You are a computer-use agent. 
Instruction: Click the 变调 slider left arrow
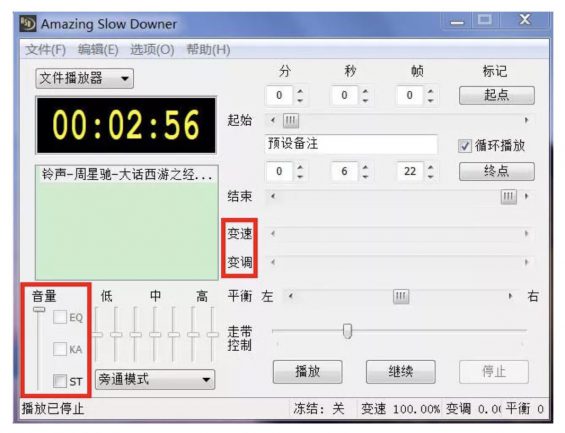[x=273, y=262]
